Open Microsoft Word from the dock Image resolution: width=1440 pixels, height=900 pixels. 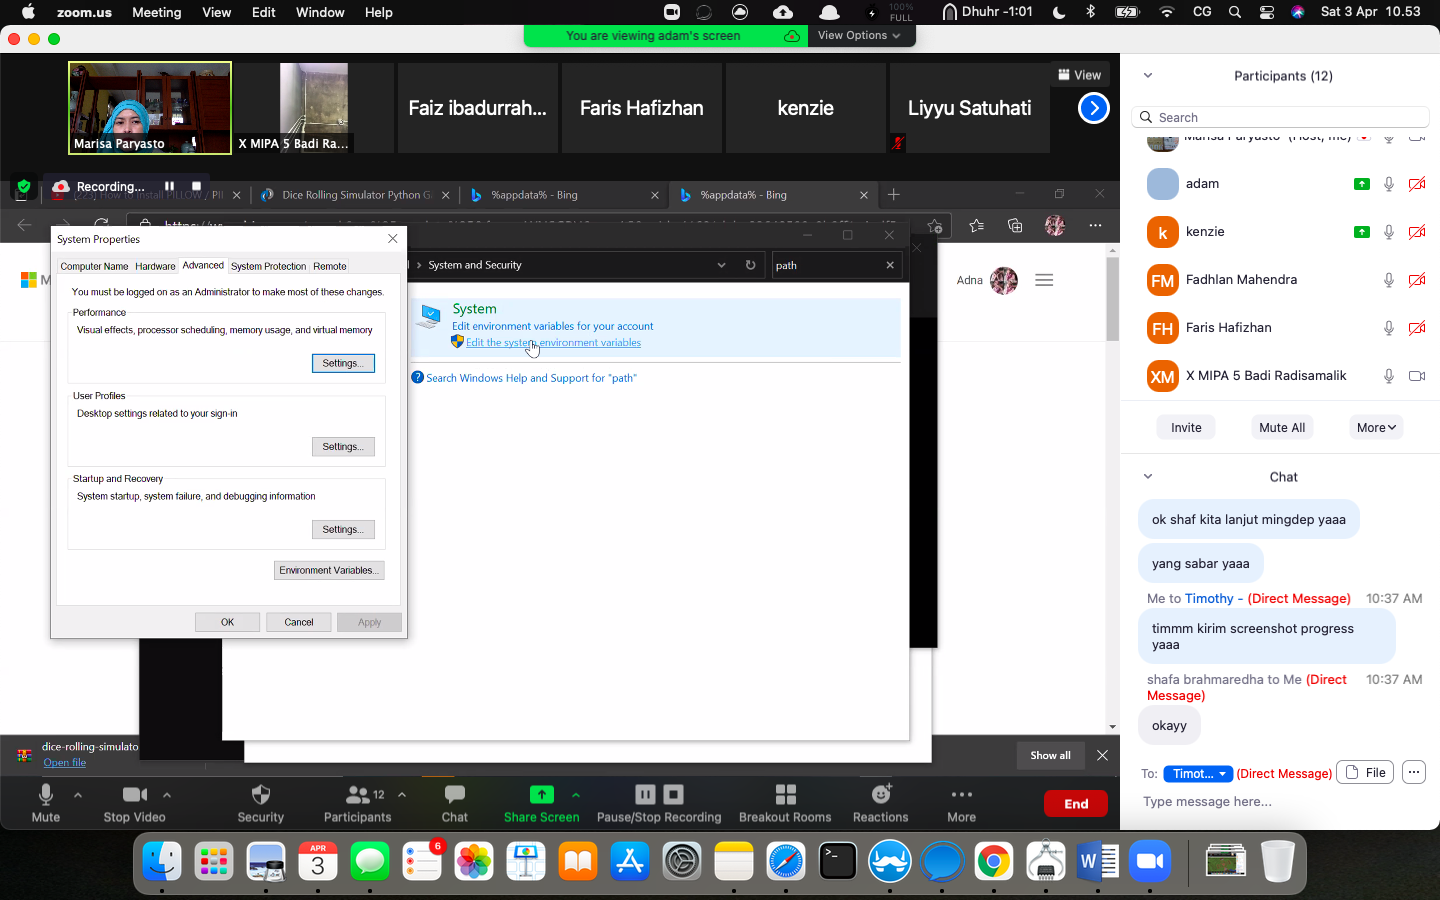(x=1098, y=862)
